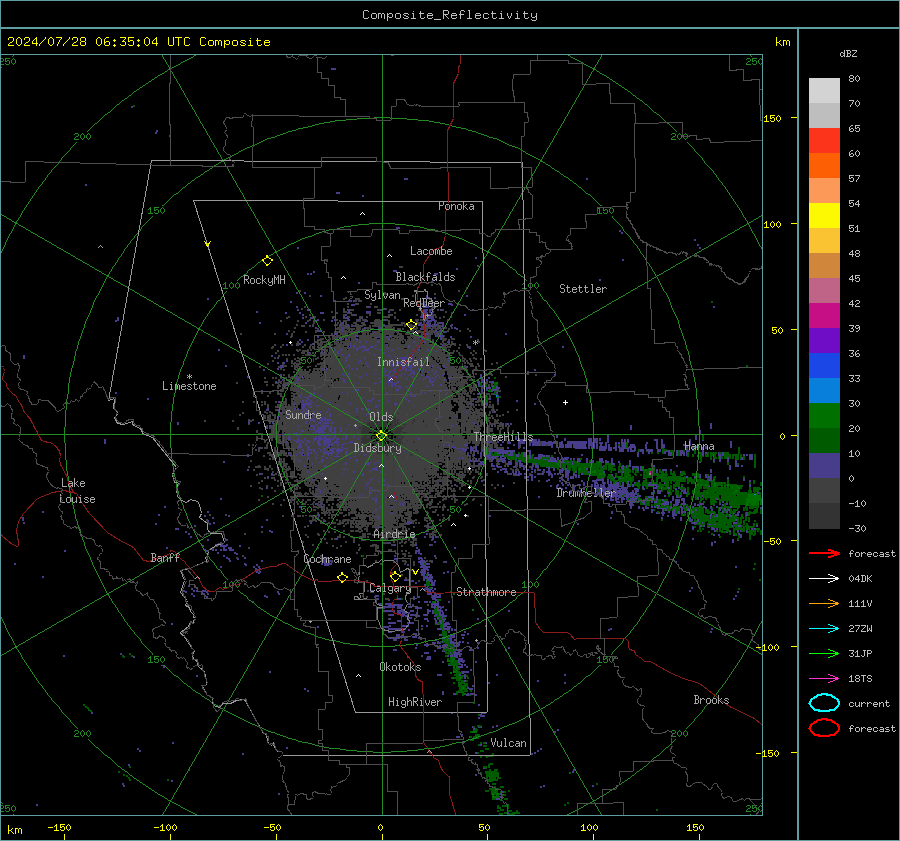Screen dimensions: 900x841
Task: Select the red 60-65 dBZ color swatch
Action: tap(824, 141)
